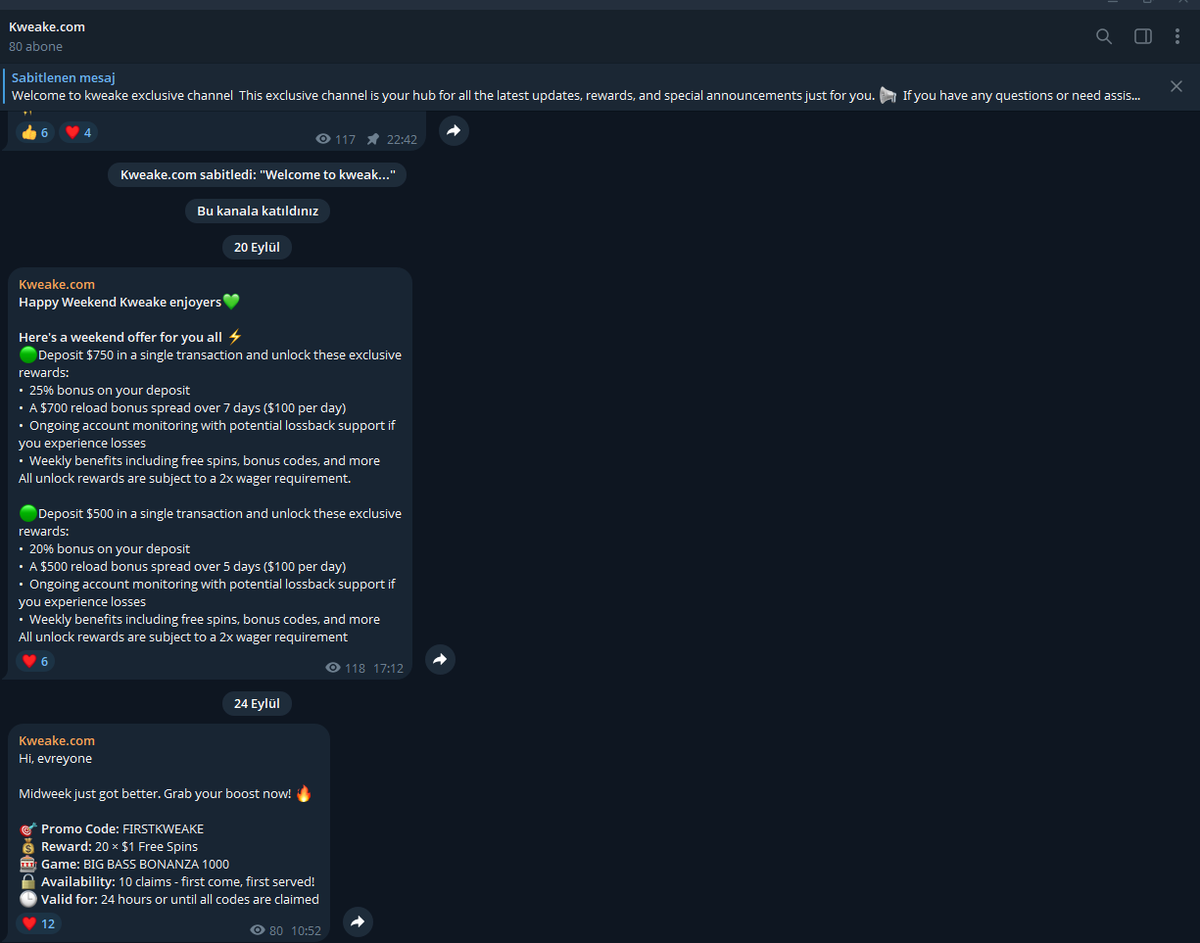This screenshot has width=1200, height=943.
Task: Click the '118' view count at 17:12
Action: coord(346,668)
